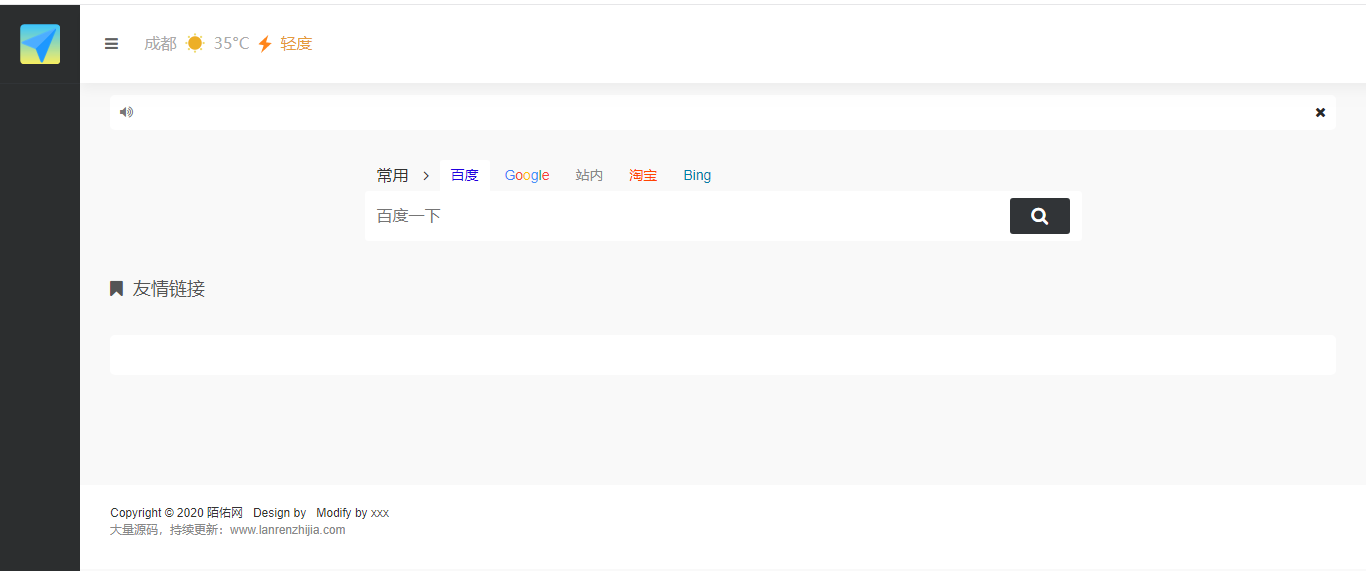1366x571 pixels.
Task: Click the Copyright © 2020 text
Action: pos(157,513)
